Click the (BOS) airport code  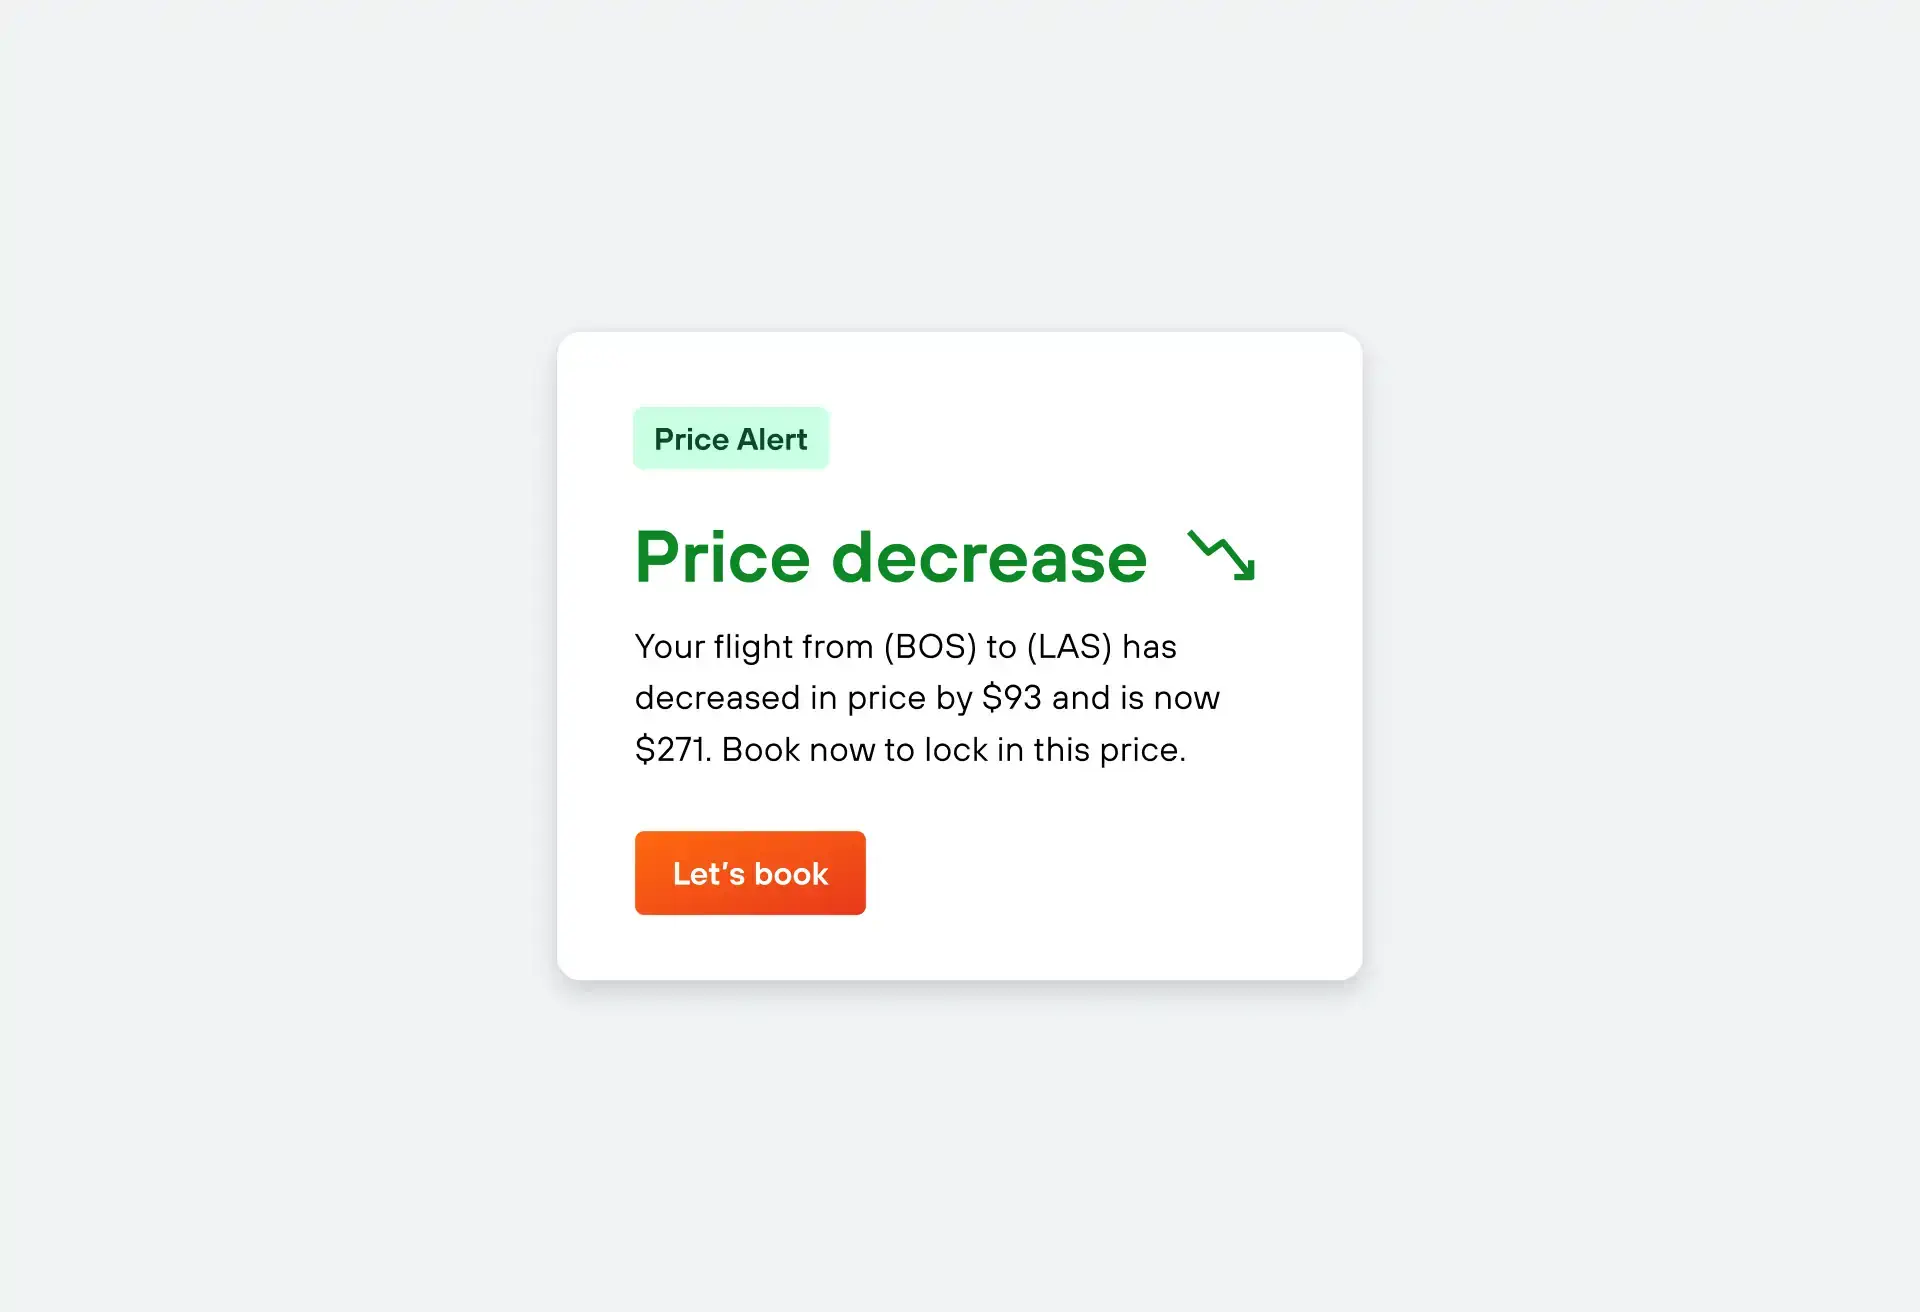click(930, 647)
